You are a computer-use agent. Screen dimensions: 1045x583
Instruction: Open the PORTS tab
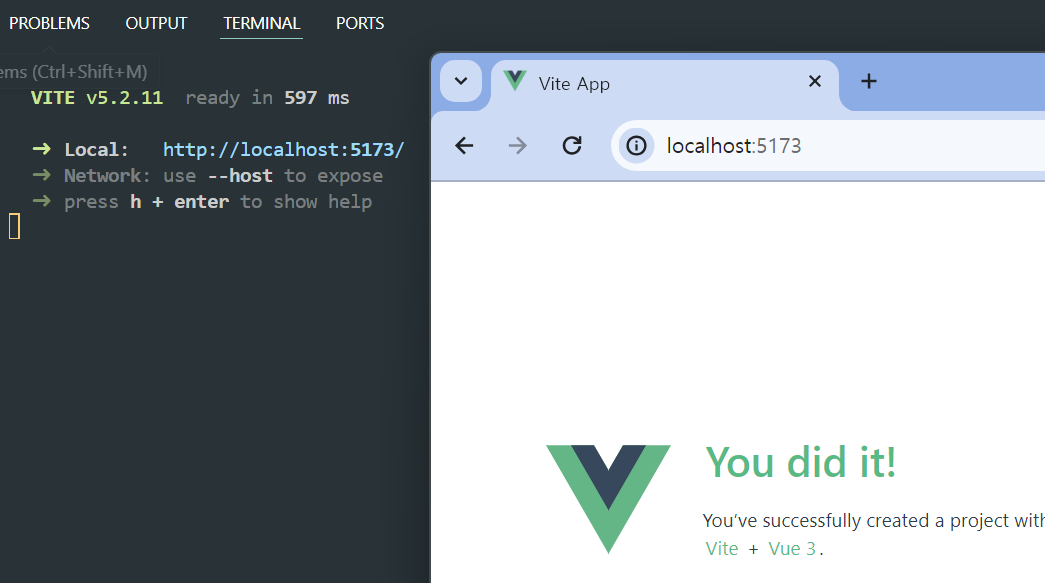click(360, 23)
